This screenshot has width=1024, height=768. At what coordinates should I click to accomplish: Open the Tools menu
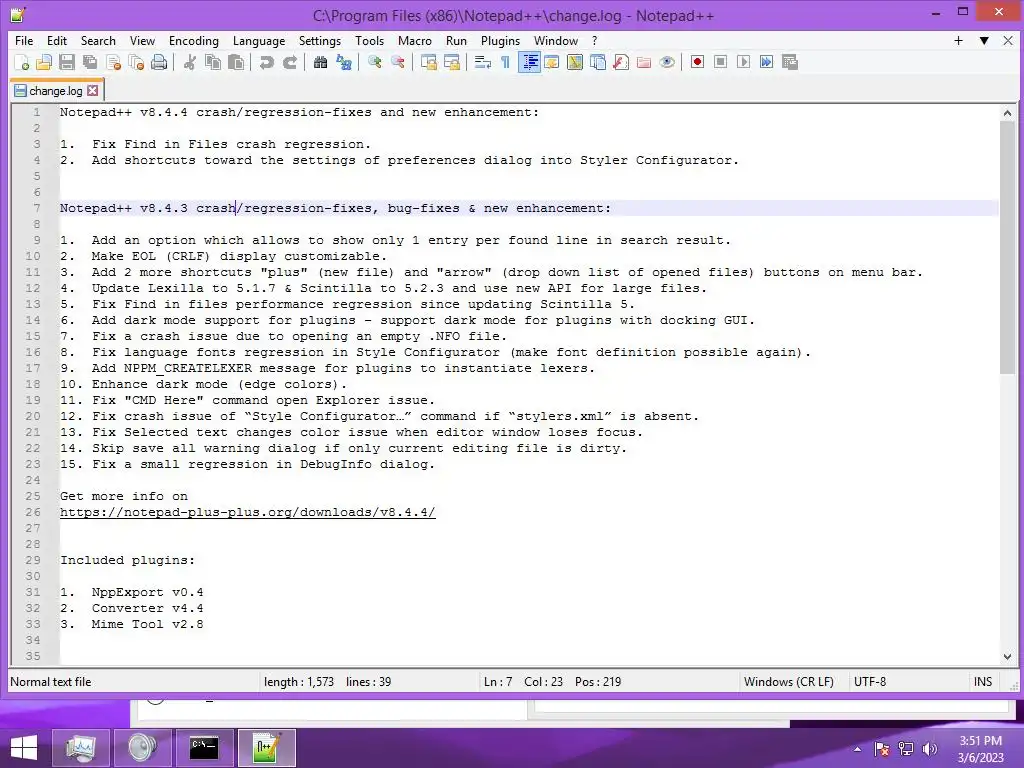click(x=369, y=40)
